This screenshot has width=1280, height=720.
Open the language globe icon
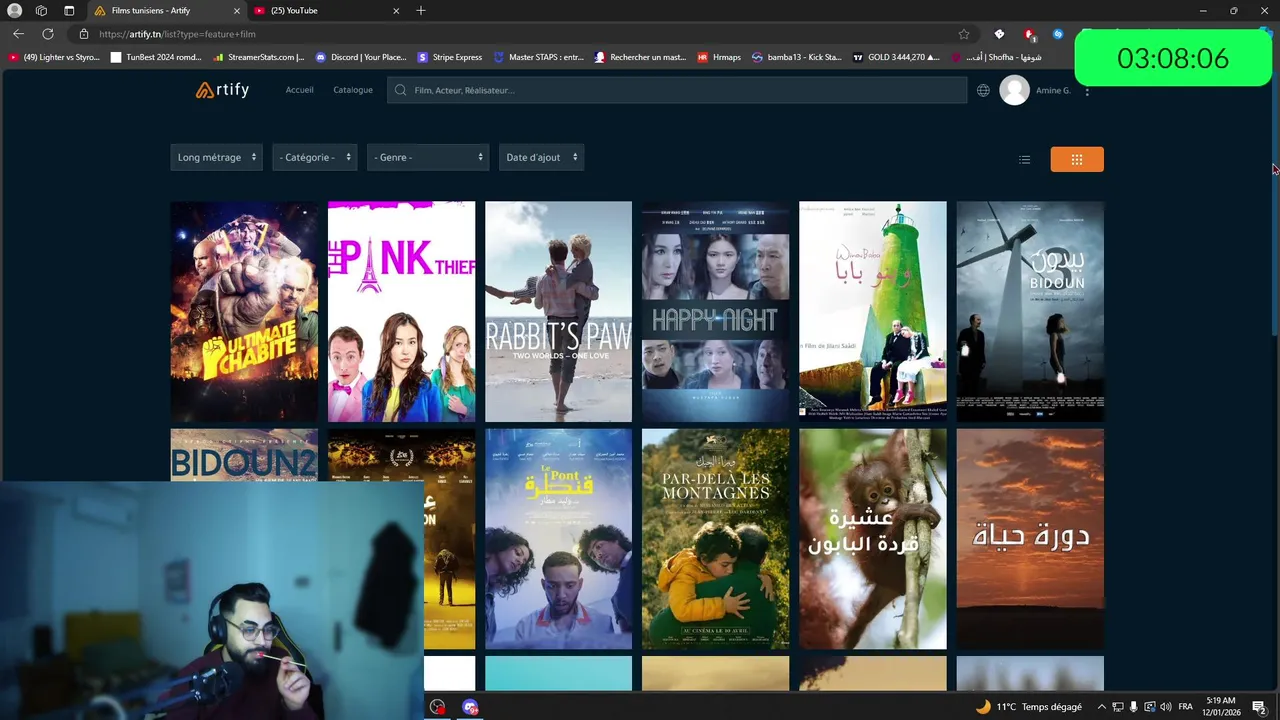983,90
